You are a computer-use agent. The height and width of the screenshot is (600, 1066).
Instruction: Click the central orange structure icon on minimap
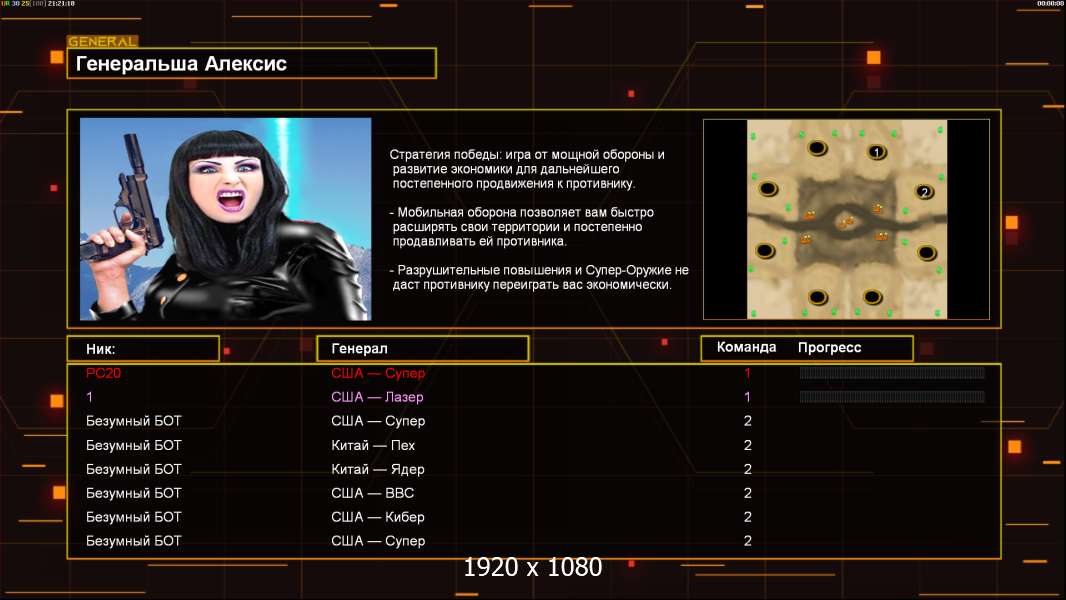[x=846, y=222]
